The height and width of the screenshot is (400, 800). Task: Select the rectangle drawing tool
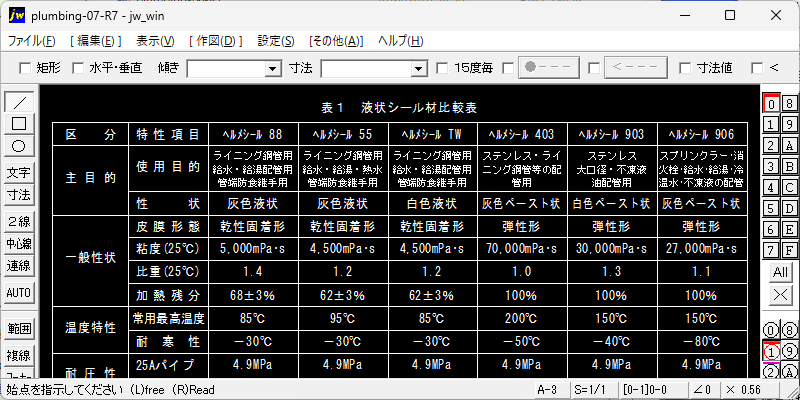tap(19, 123)
